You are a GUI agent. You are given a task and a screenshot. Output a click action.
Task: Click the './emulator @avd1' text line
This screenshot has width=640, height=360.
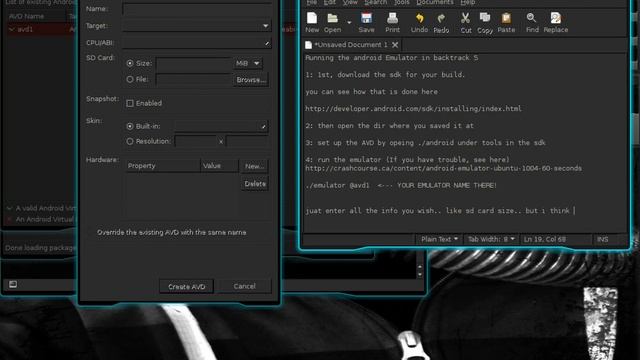[401, 185]
